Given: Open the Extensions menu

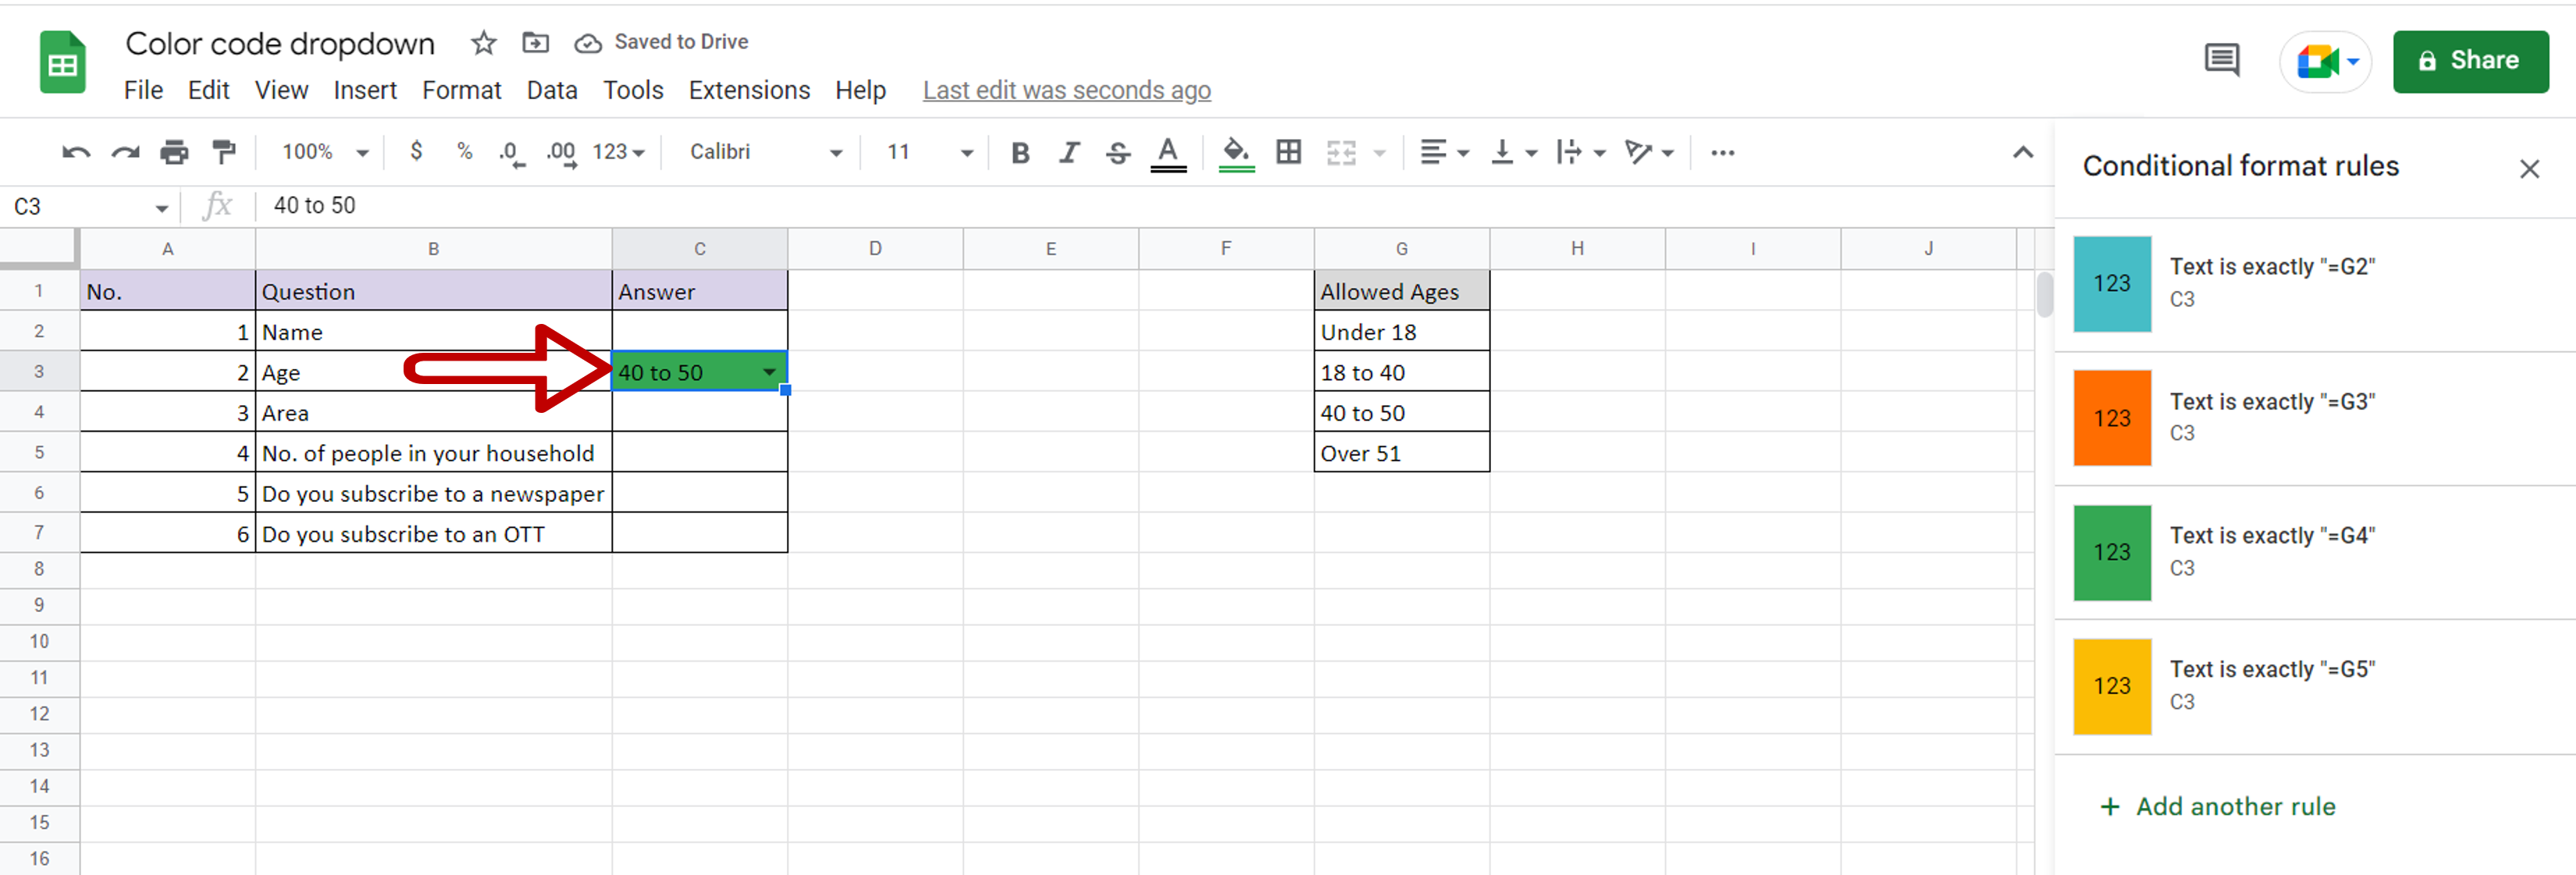Looking at the screenshot, I should tap(749, 90).
